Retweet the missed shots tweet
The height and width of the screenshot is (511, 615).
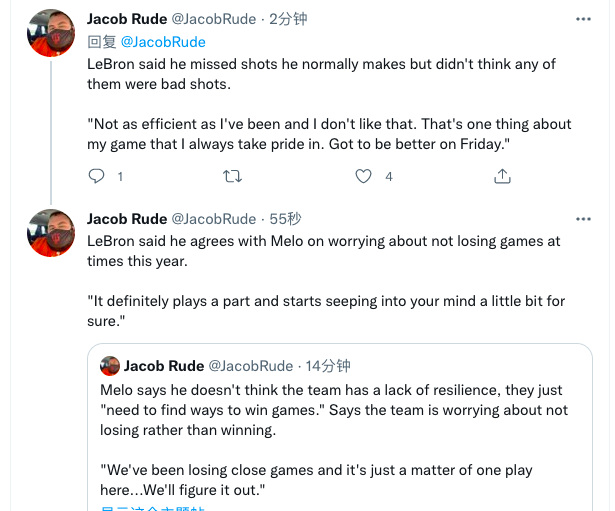231,176
